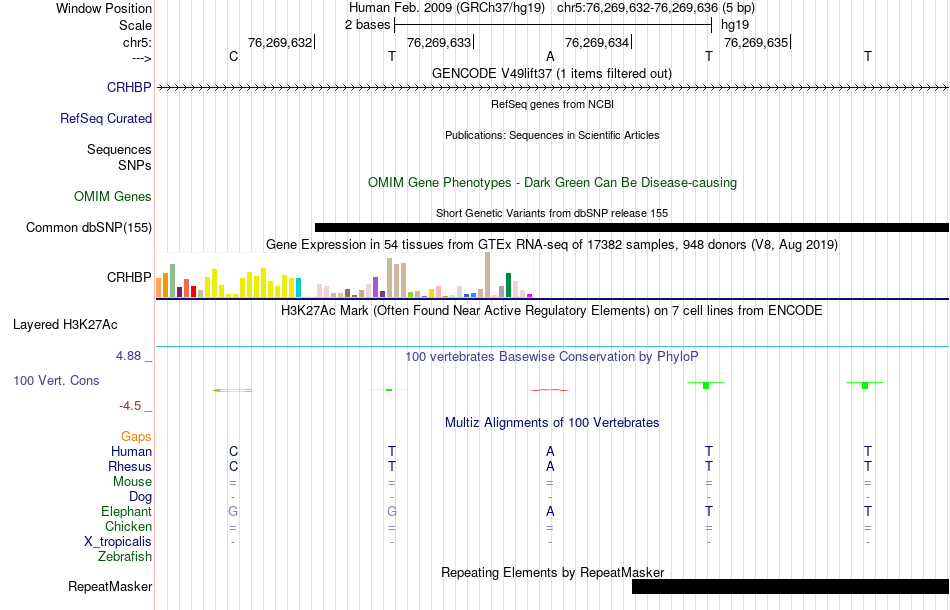The width and height of the screenshot is (950, 610).
Task: Open the CRHBP GENCODE track label
Action: [128, 87]
